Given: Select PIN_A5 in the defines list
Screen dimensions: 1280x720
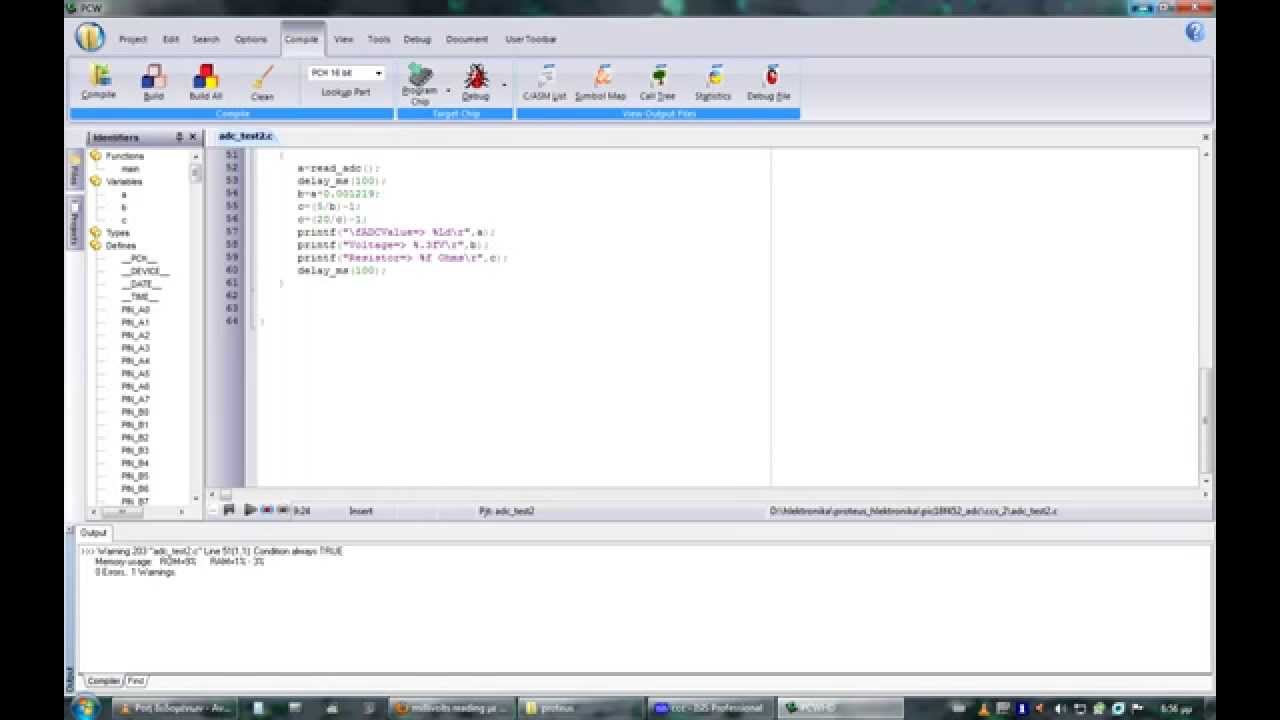Looking at the screenshot, I should point(135,374).
